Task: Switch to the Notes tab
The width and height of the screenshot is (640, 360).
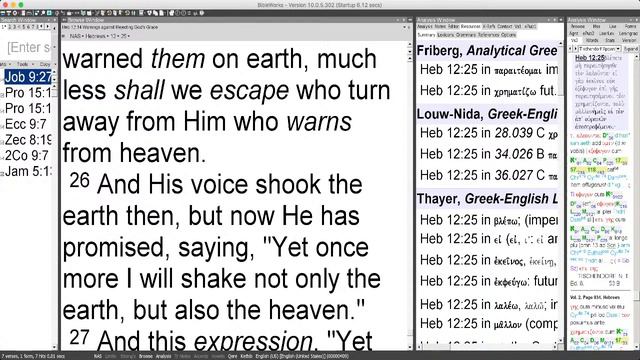Action: [440, 27]
